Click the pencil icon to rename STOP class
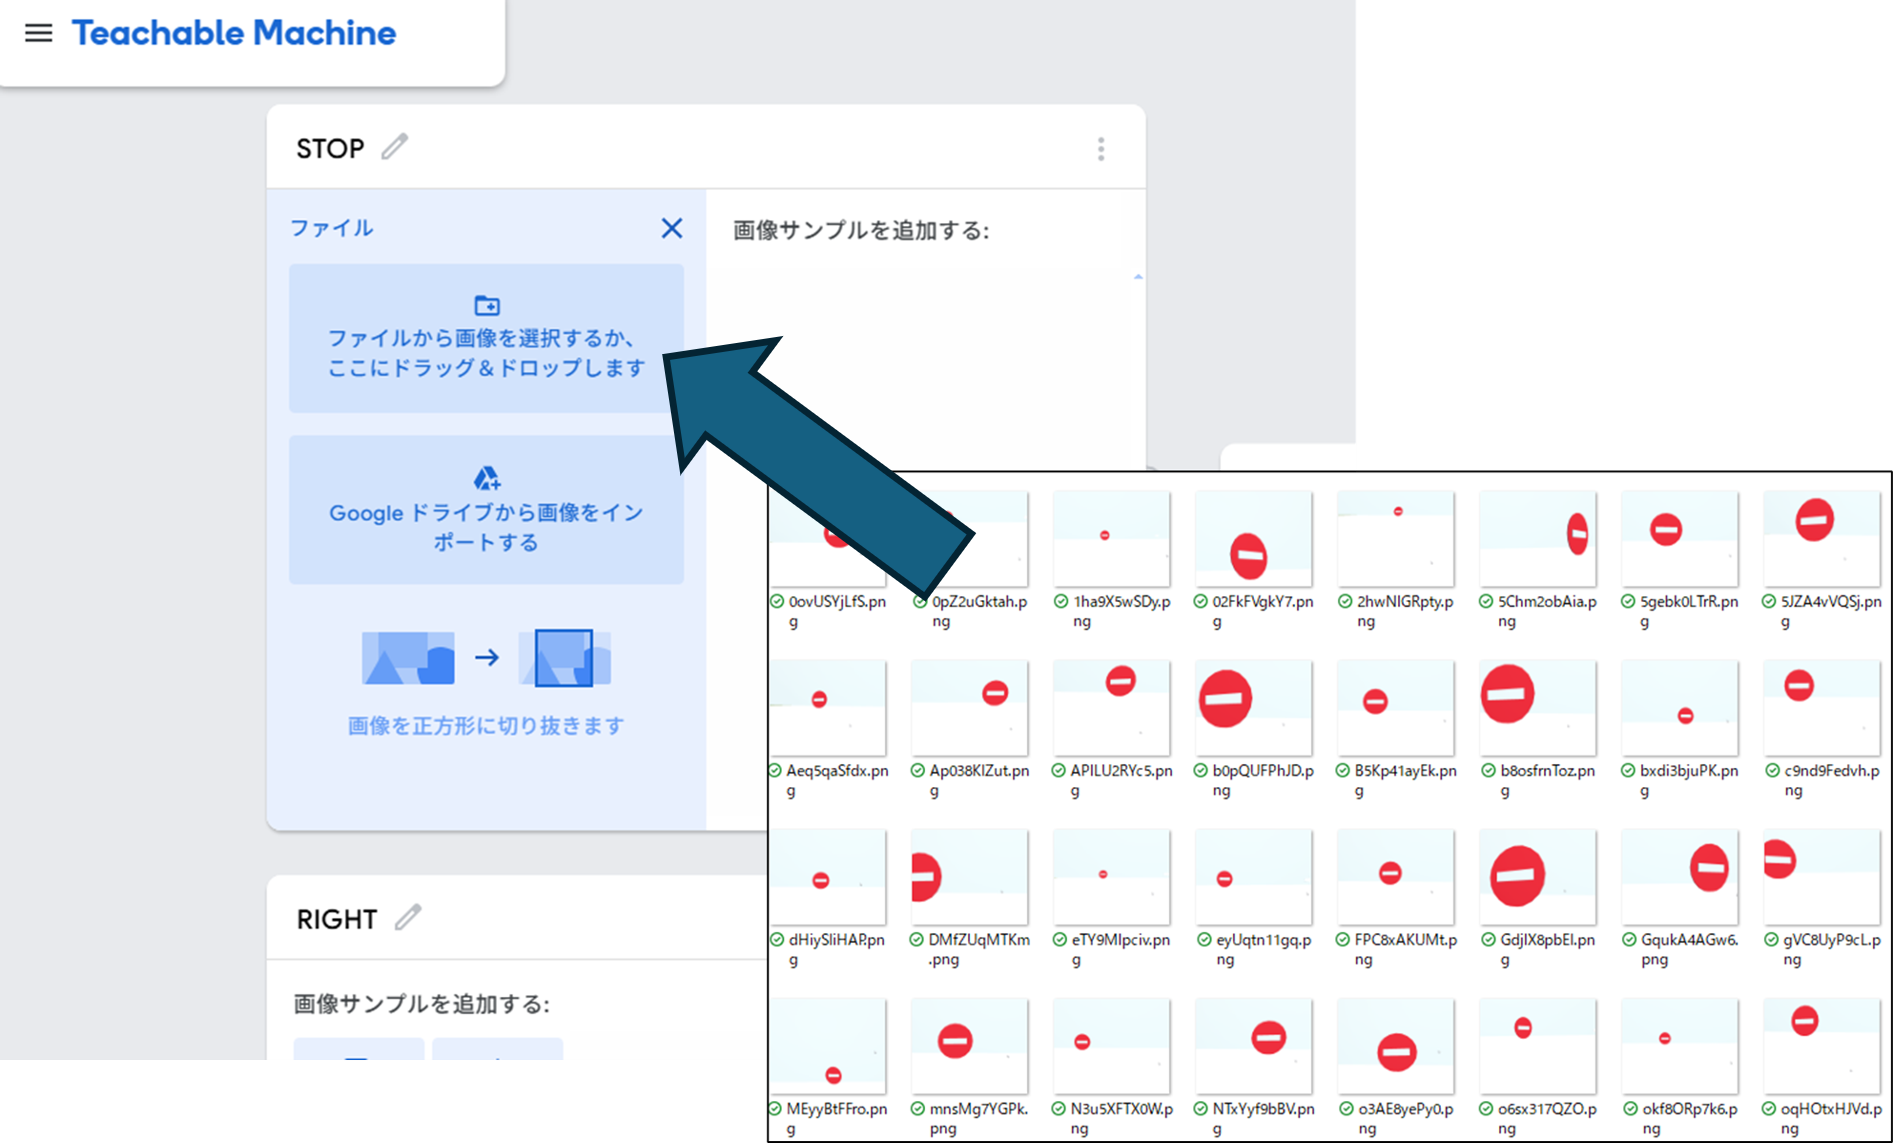Viewport: 1893px width, 1143px height. point(395,147)
